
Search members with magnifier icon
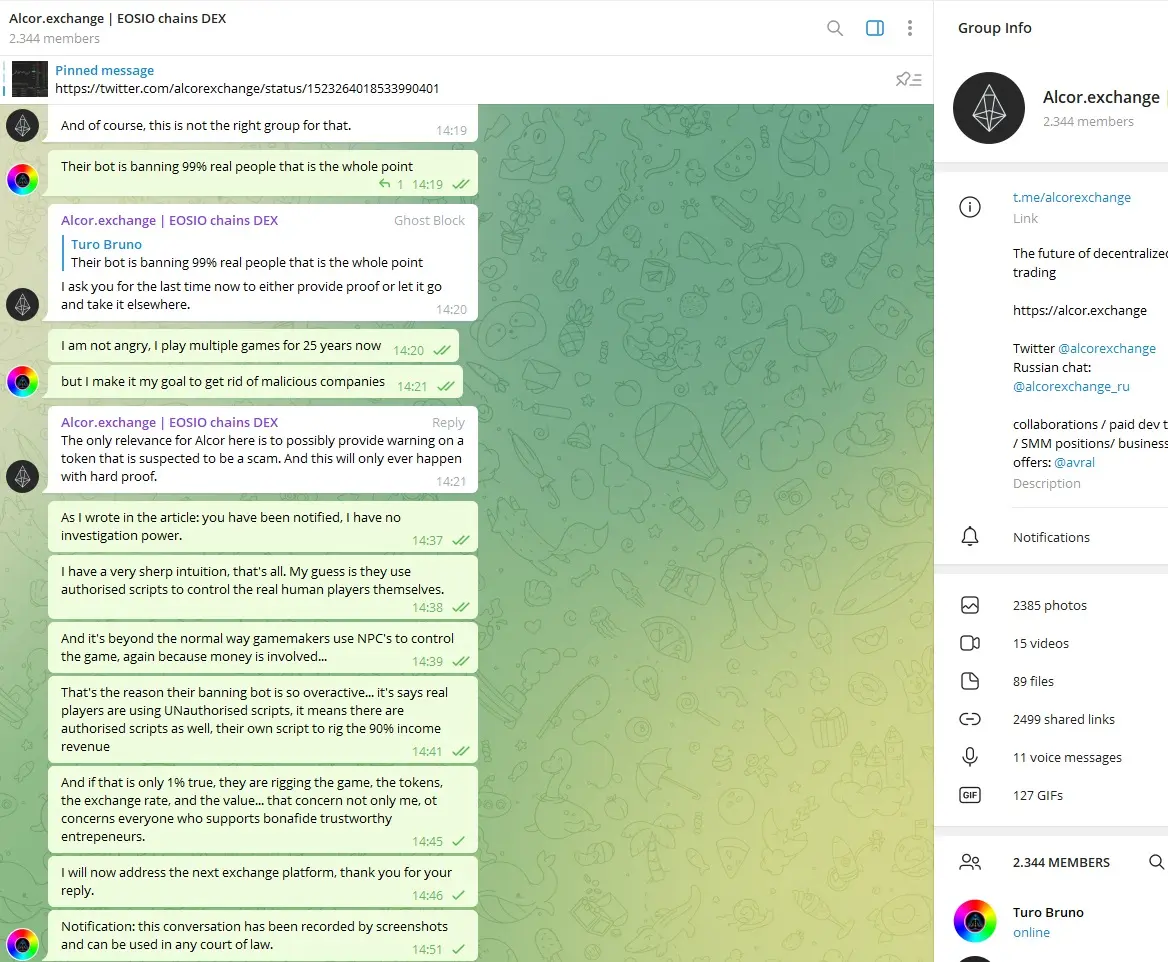click(1156, 862)
